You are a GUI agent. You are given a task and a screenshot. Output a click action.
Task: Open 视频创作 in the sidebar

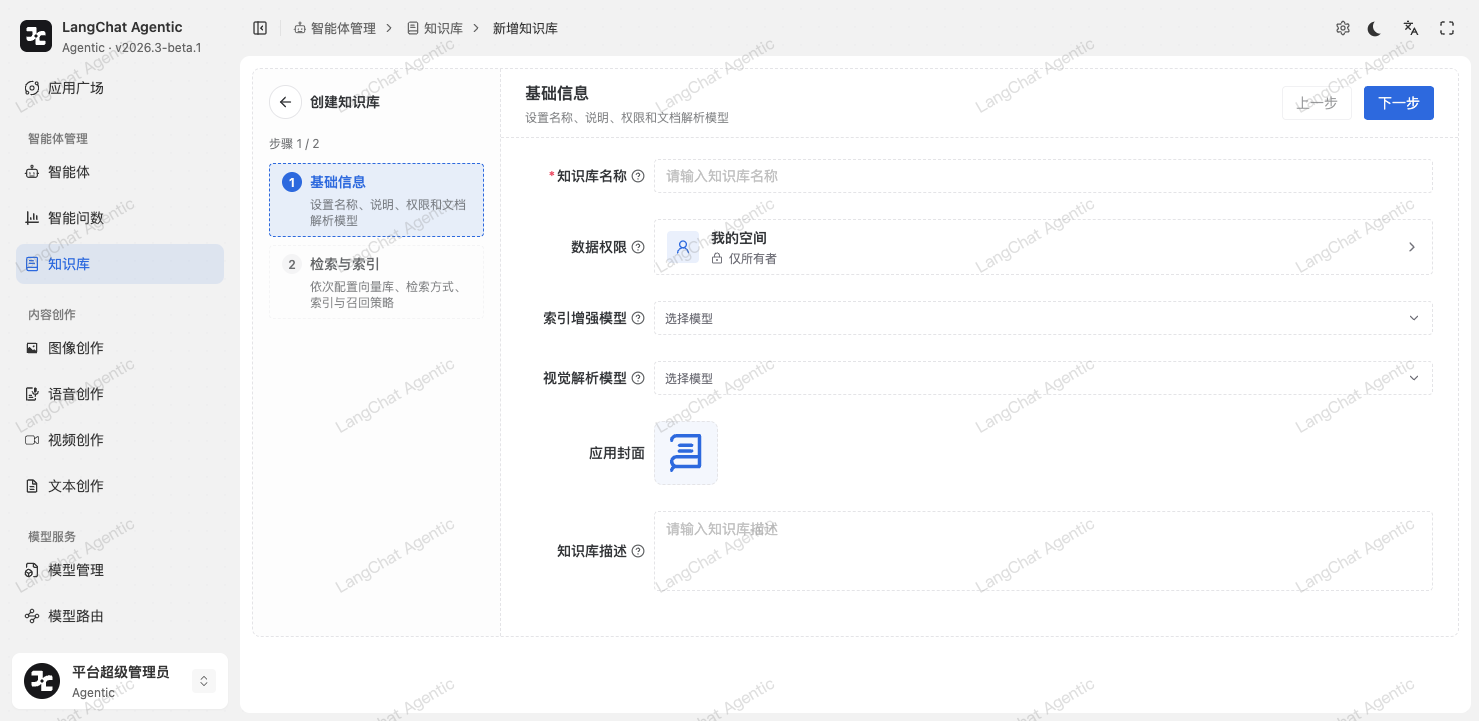pos(120,440)
